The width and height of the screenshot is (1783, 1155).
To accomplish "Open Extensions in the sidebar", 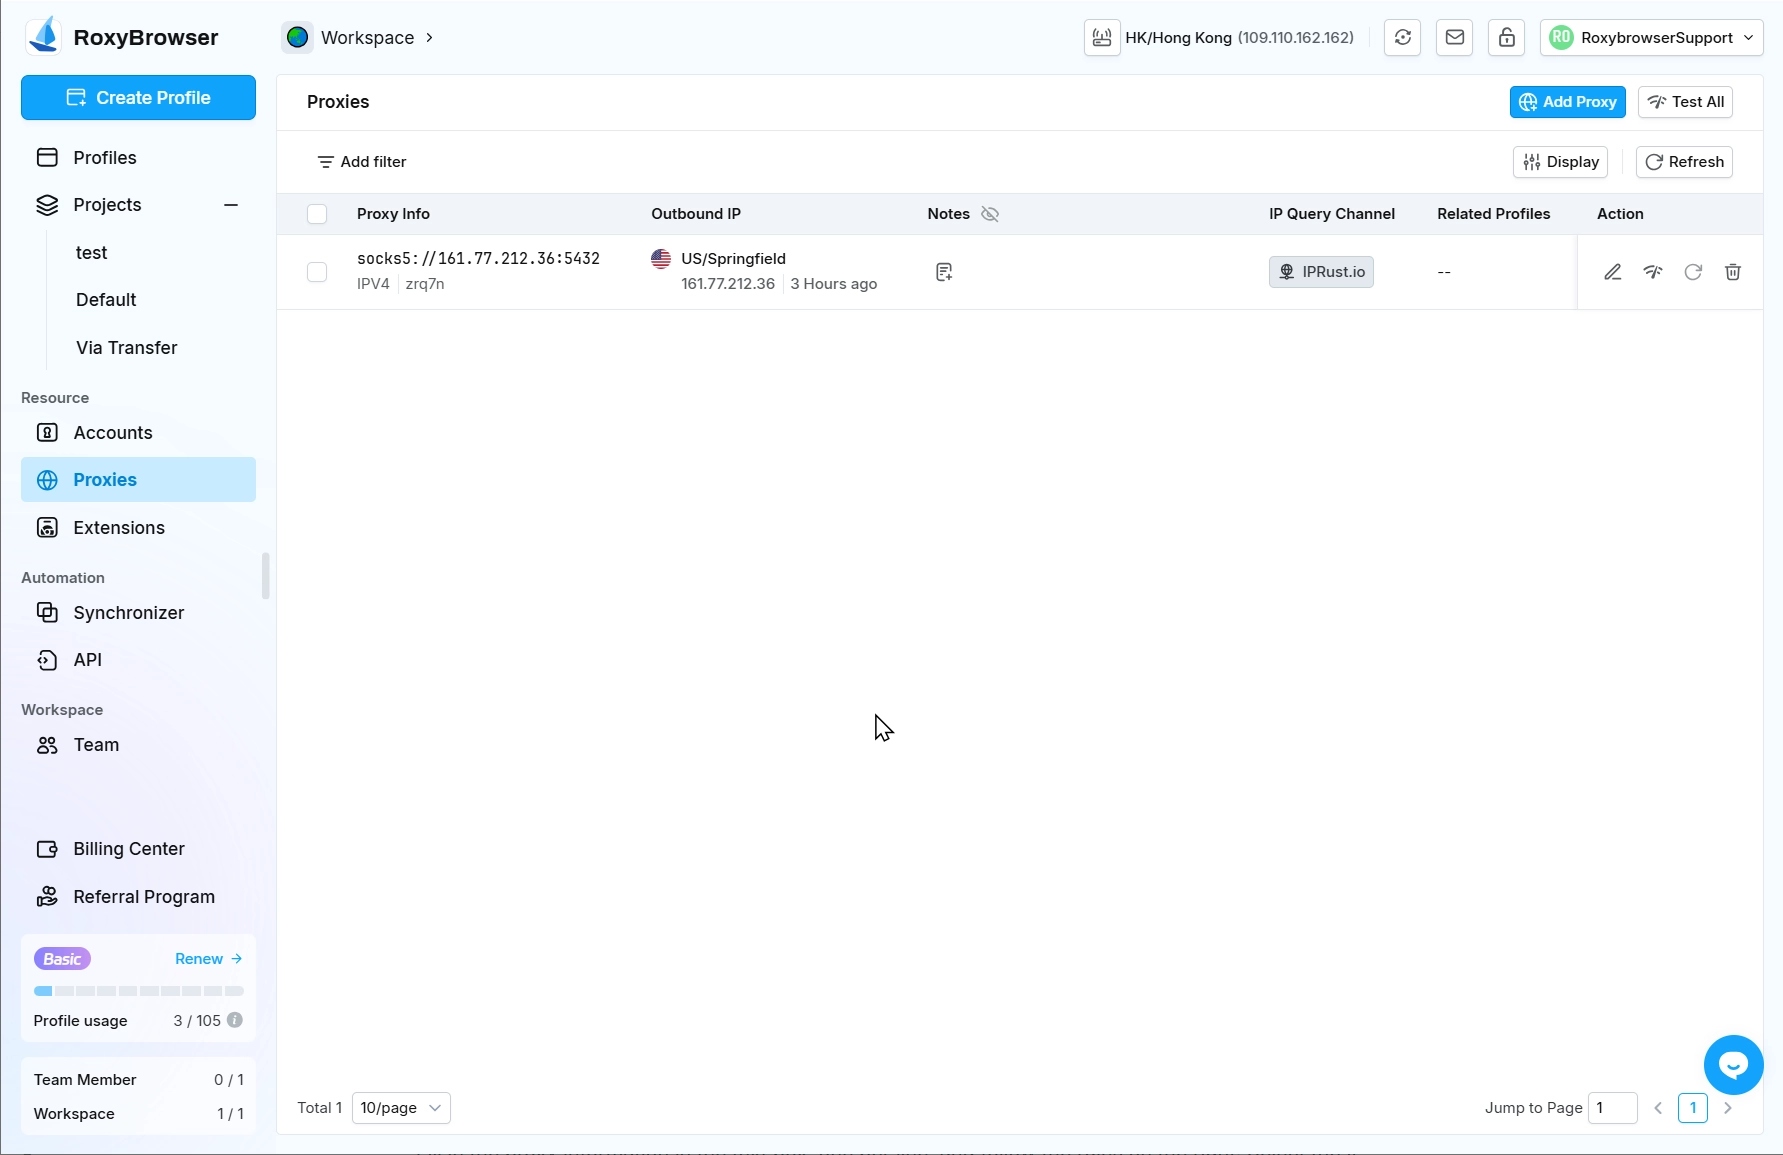I will click(x=119, y=528).
